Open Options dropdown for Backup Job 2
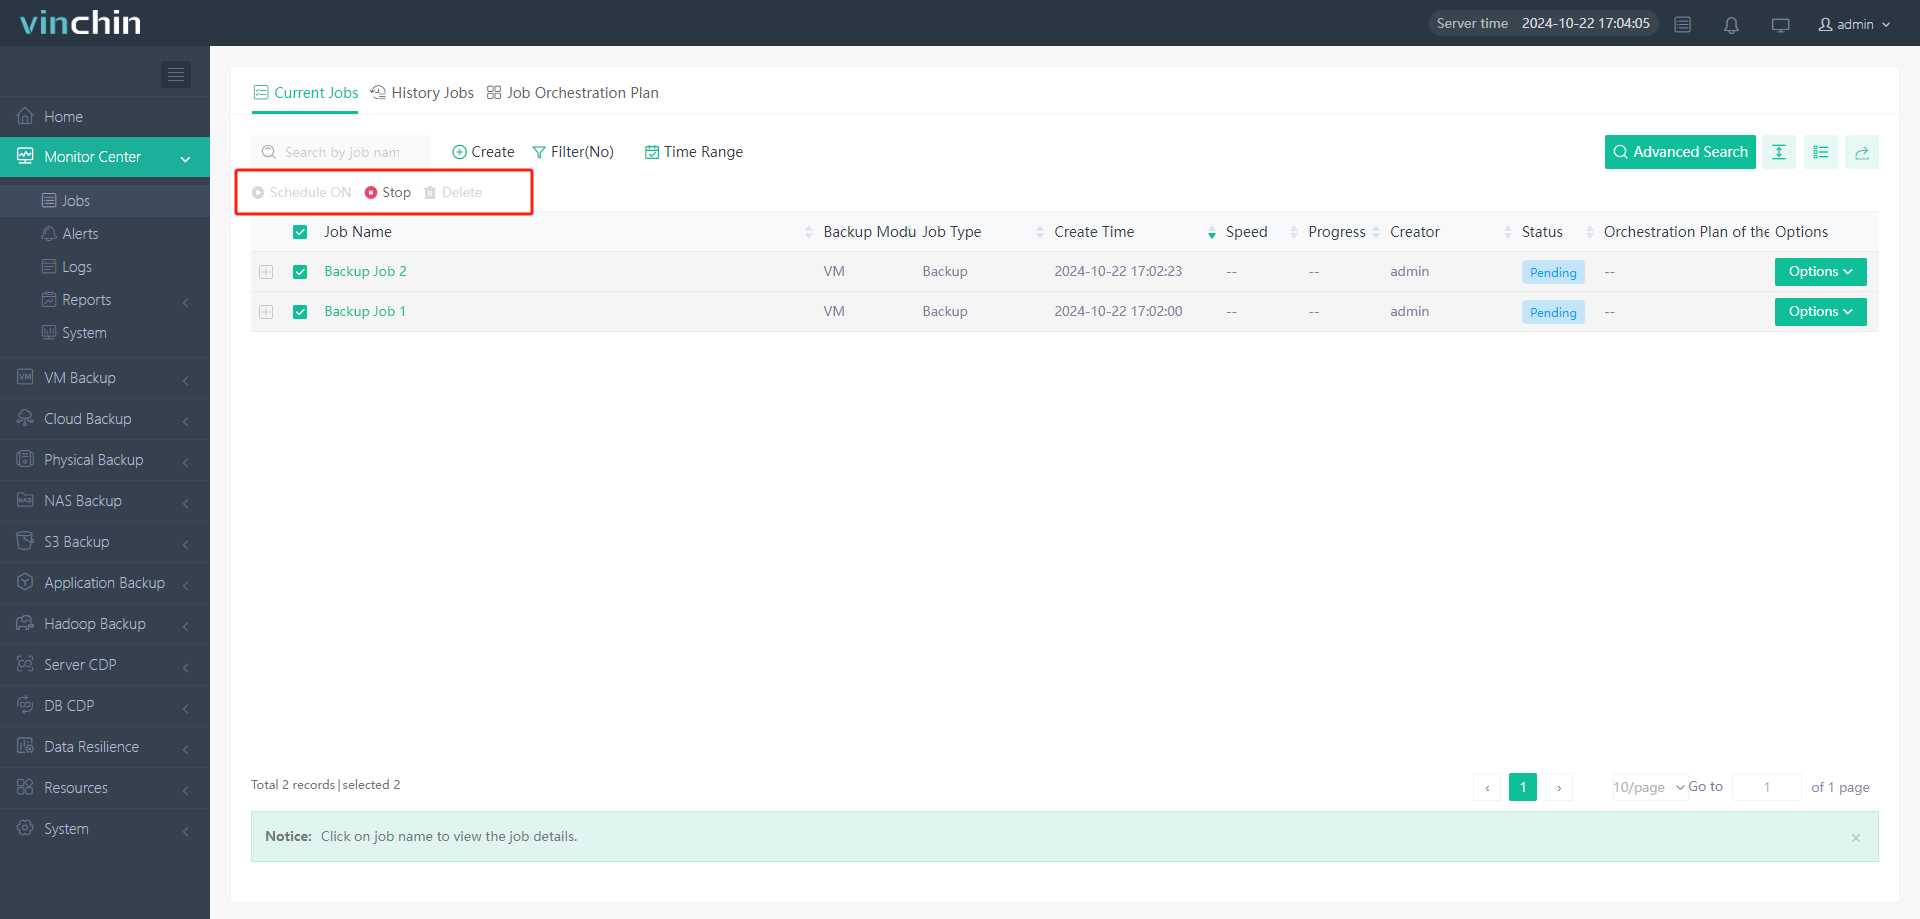The width and height of the screenshot is (1920, 919). pos(1820,272)
